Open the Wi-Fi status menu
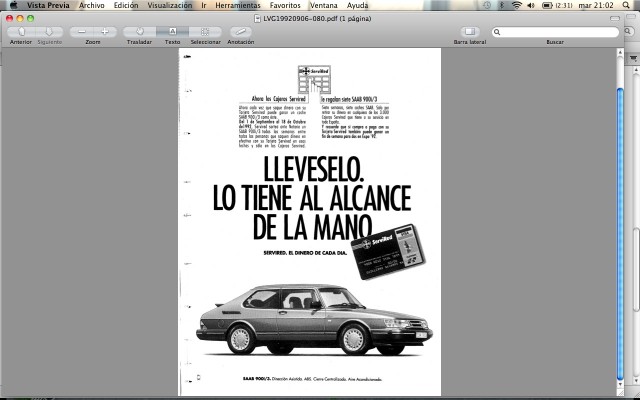The width and height of the screenshot is (640, 400). point(517,5)
